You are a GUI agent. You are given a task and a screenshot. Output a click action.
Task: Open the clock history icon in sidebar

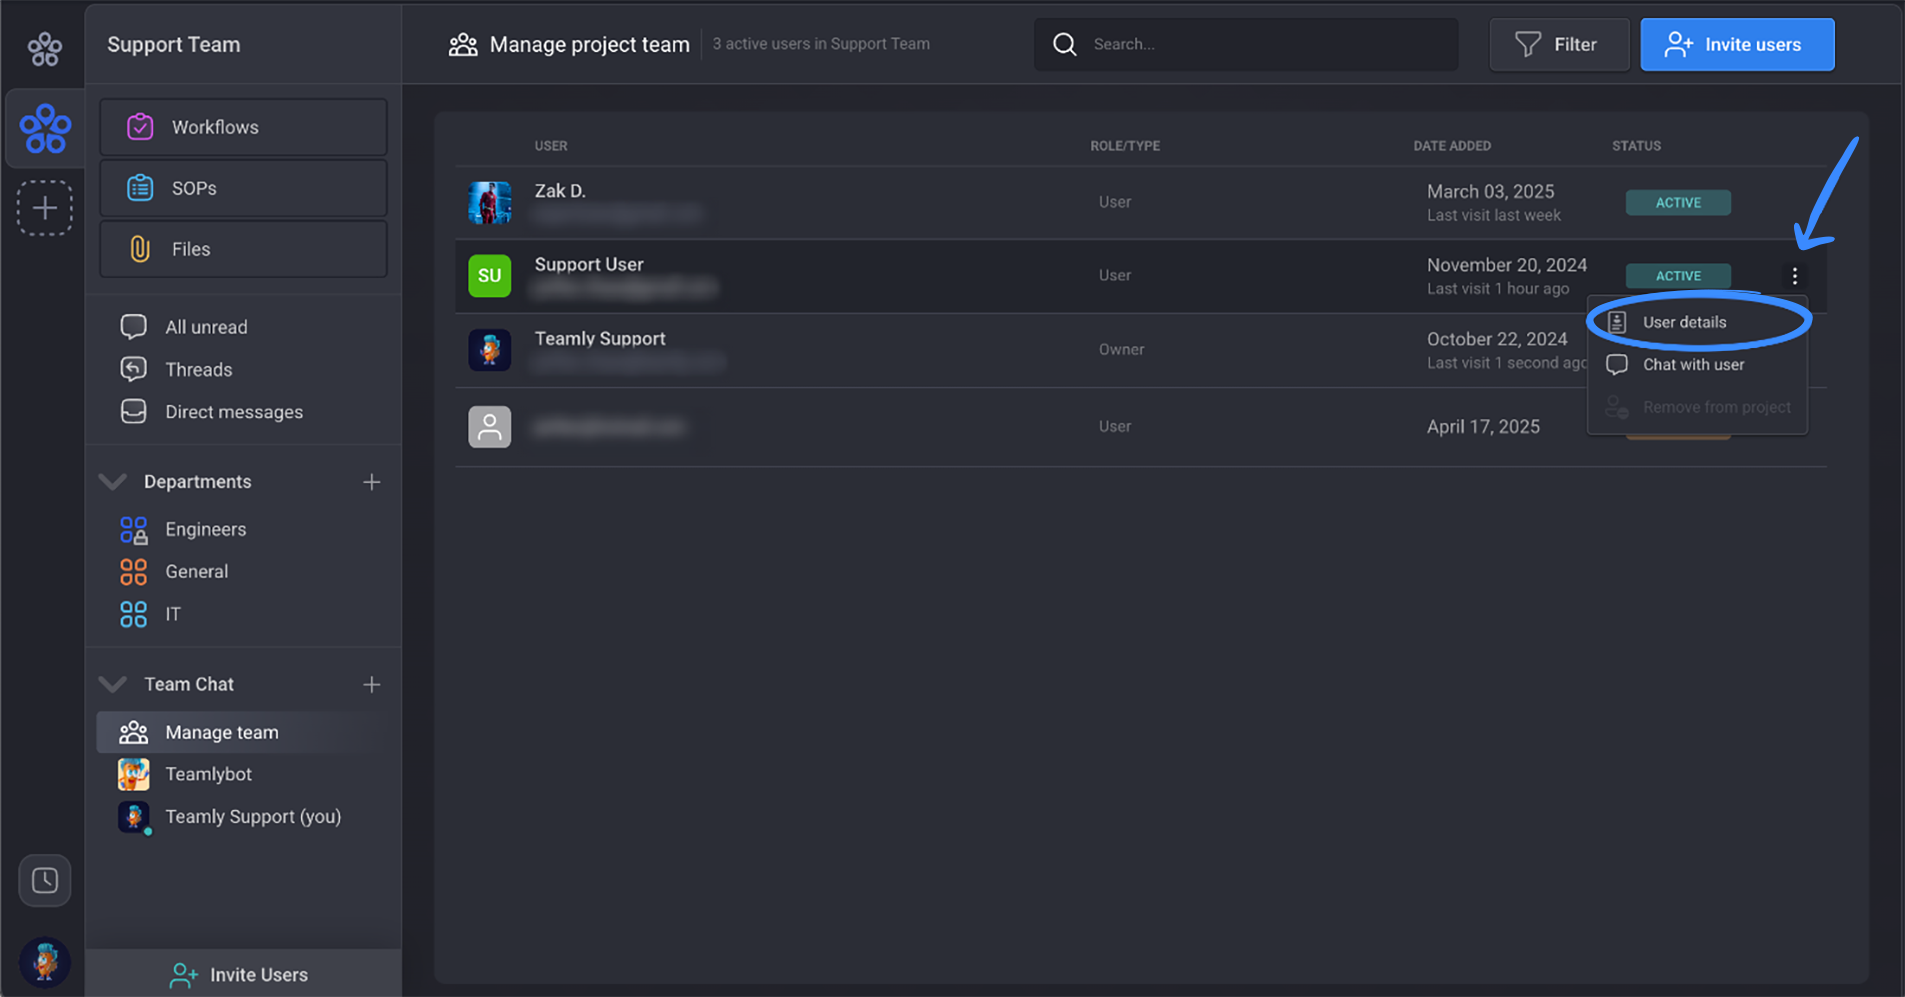45,880
